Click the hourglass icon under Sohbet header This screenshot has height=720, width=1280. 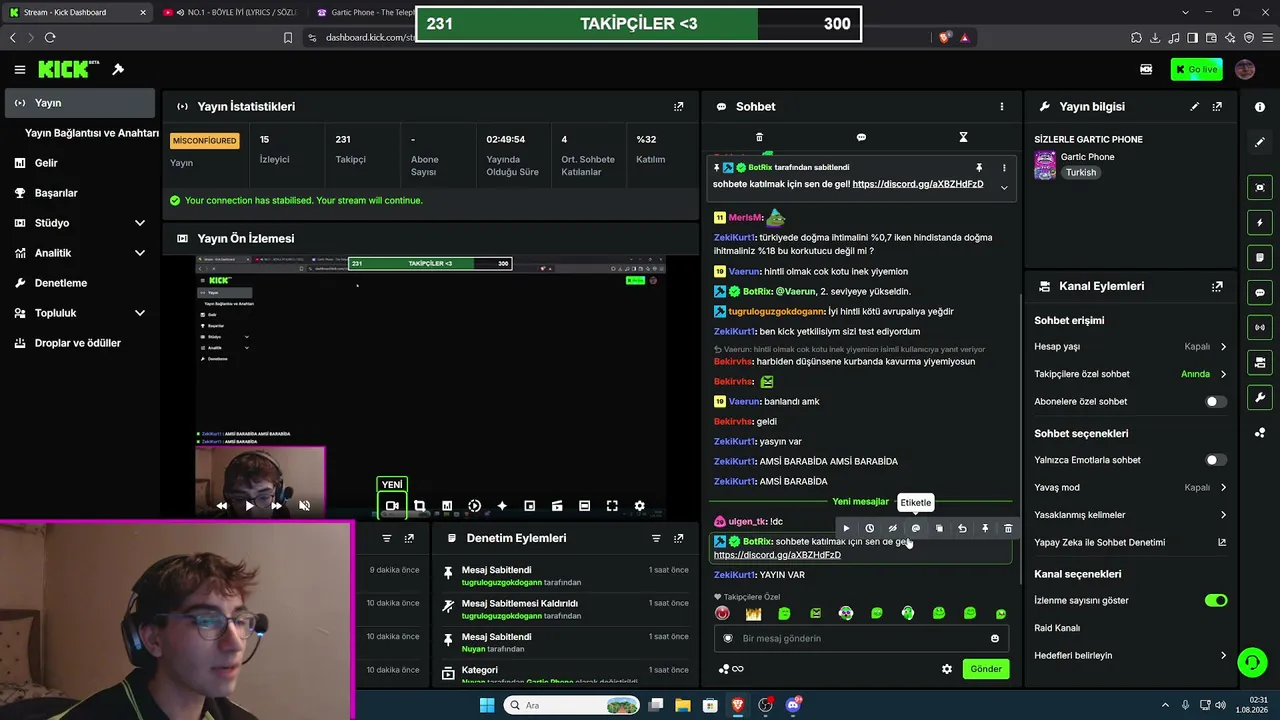point(963,137)
